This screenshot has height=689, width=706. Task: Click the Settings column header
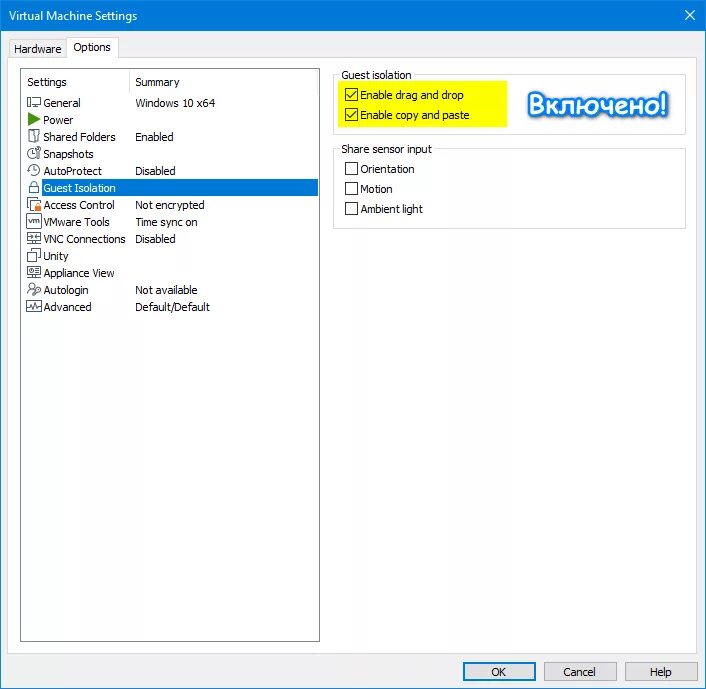47,82
